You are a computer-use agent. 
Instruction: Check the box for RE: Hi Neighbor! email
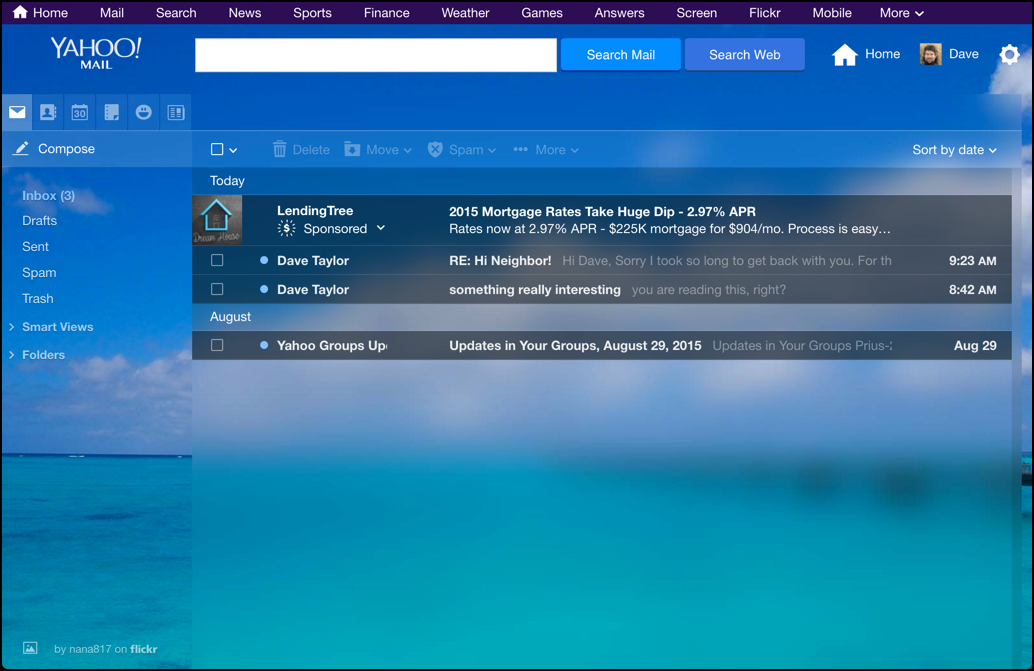217,260
